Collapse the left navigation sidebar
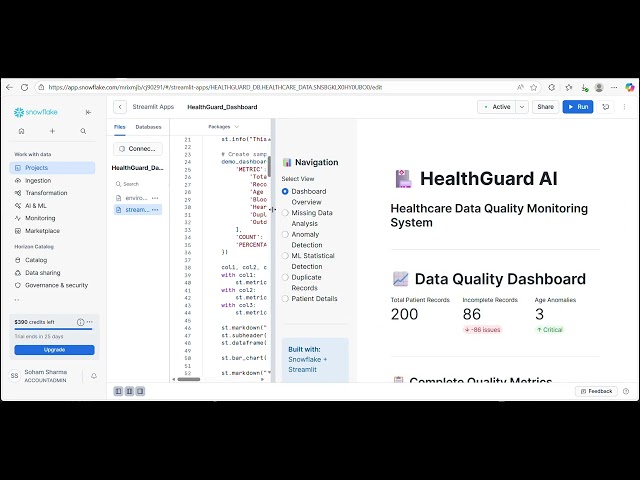Viewport: 640px width, 480px height. point(88,112)
